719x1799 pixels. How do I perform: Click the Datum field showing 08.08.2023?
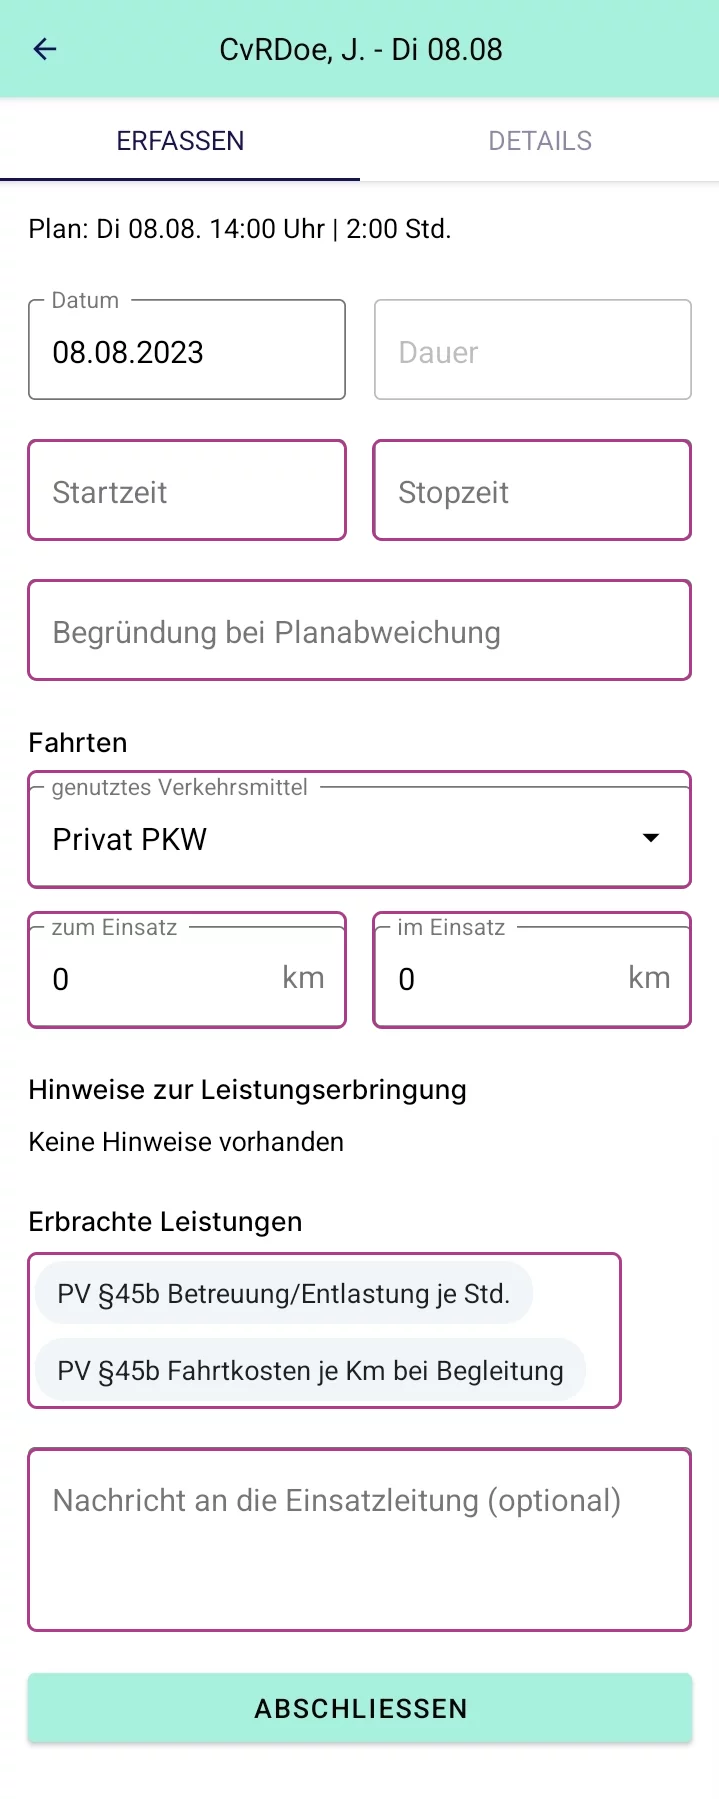point(187,352)
